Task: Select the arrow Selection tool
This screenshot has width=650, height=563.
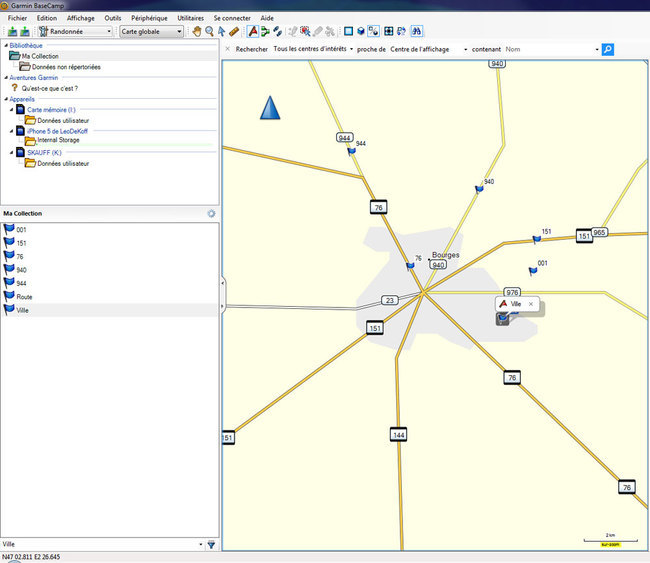Action: tap(221, 31)
